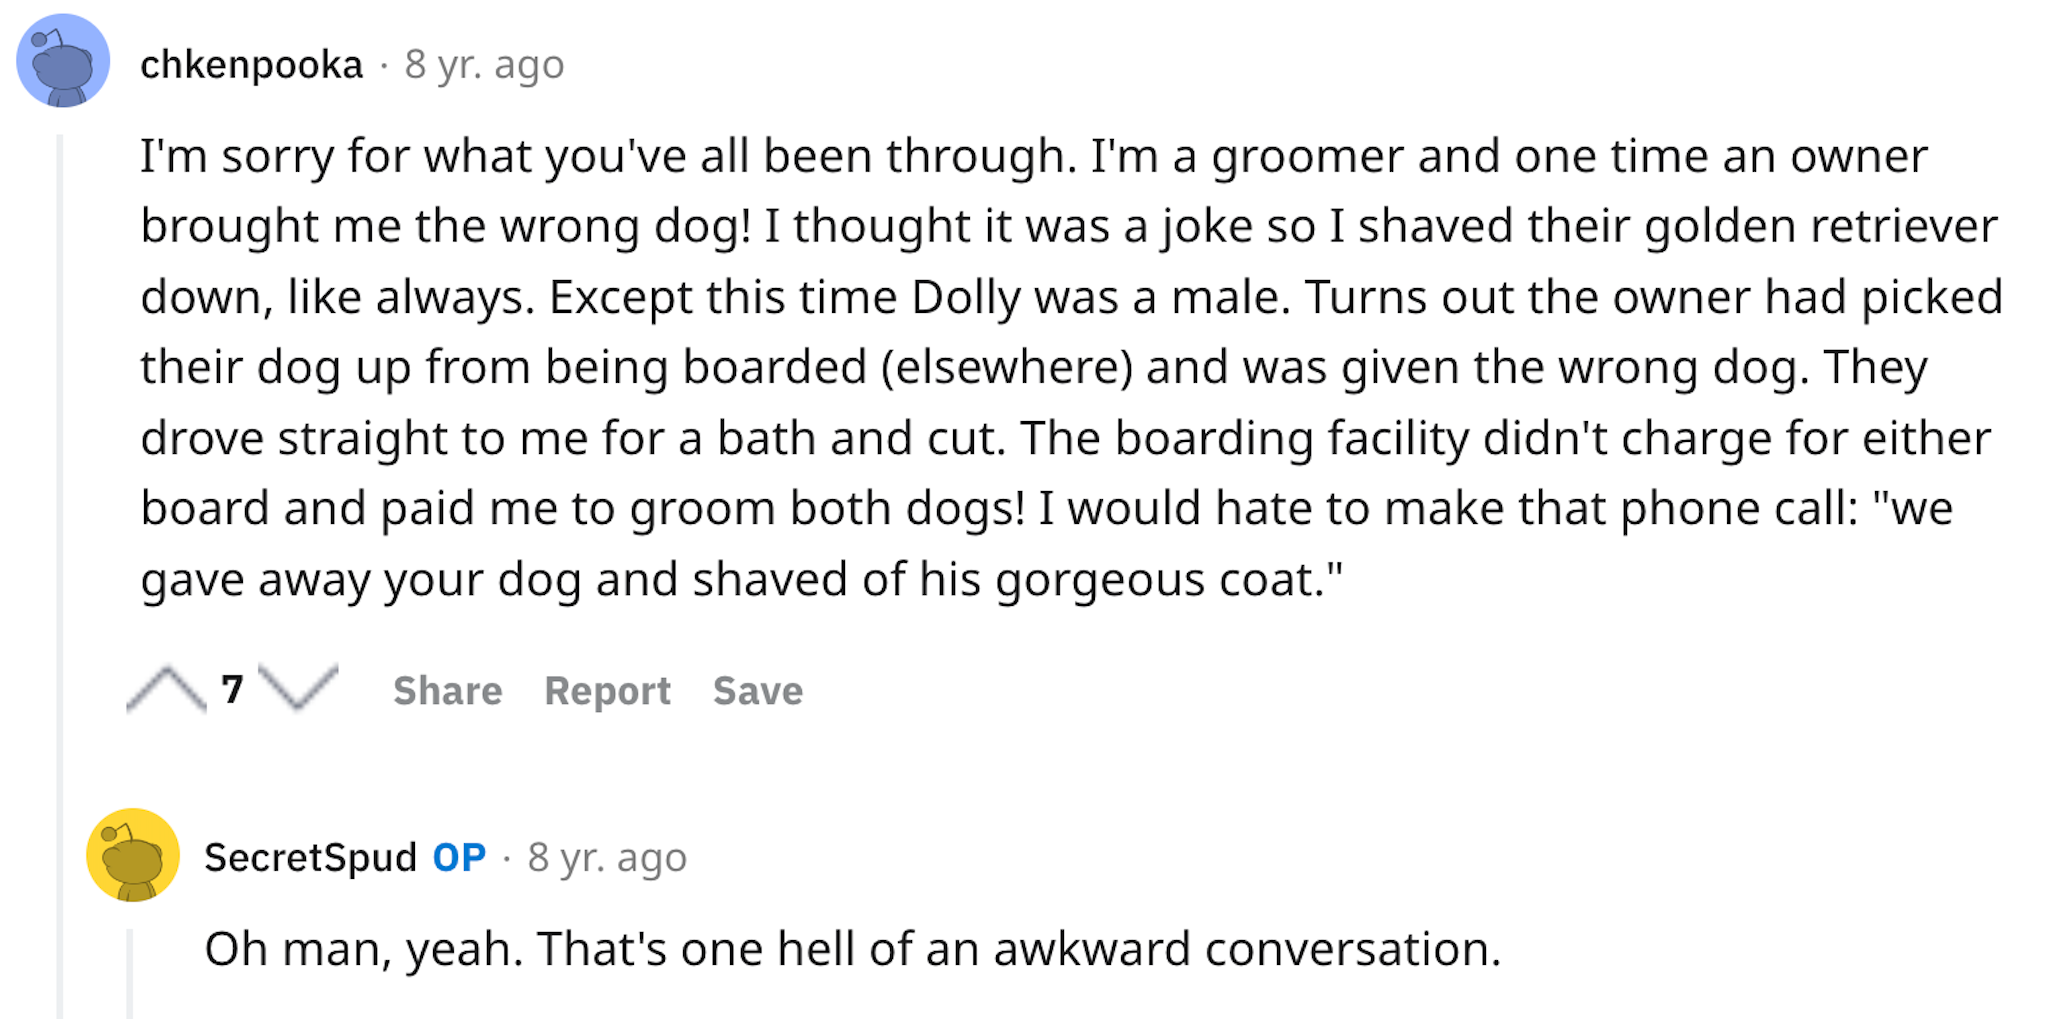
Task: Open chkenpooka's blue snoo avatar
Action: click(x=63, y=61)
